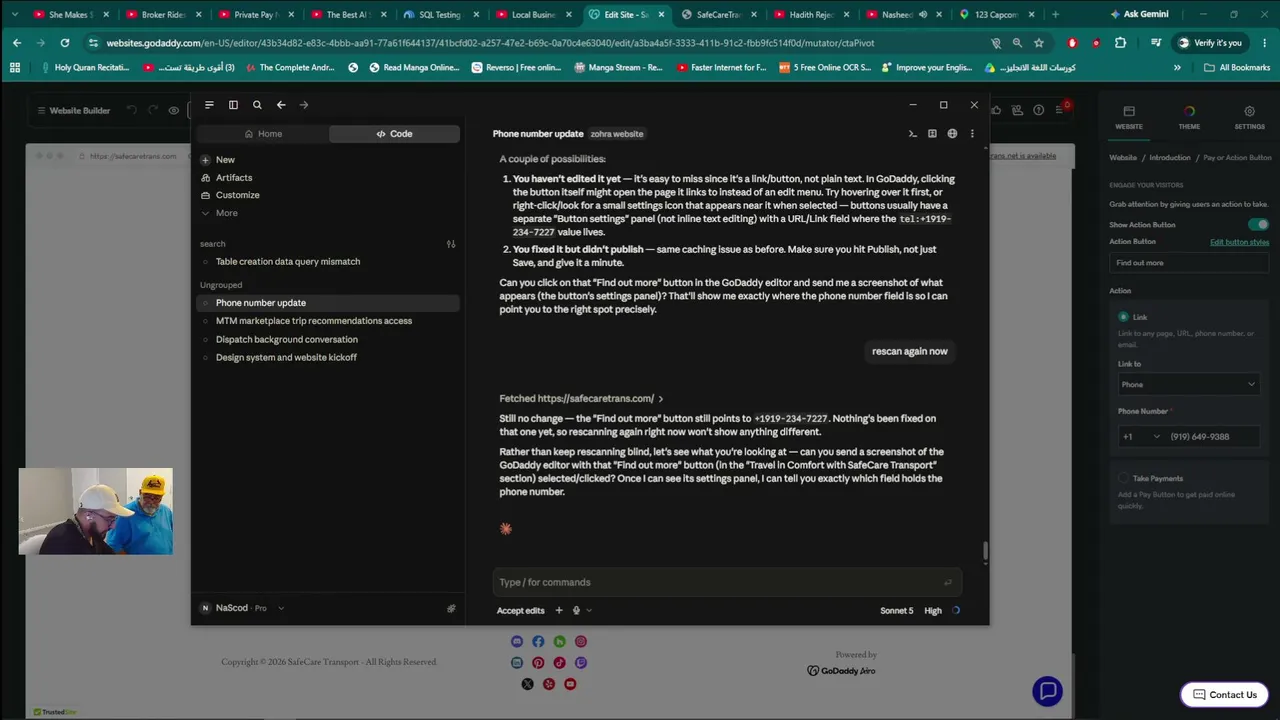Viewport: 1280px width, 720px height.
Task: Open the +1 country code dropdown
Action: tap(1141, 436)
